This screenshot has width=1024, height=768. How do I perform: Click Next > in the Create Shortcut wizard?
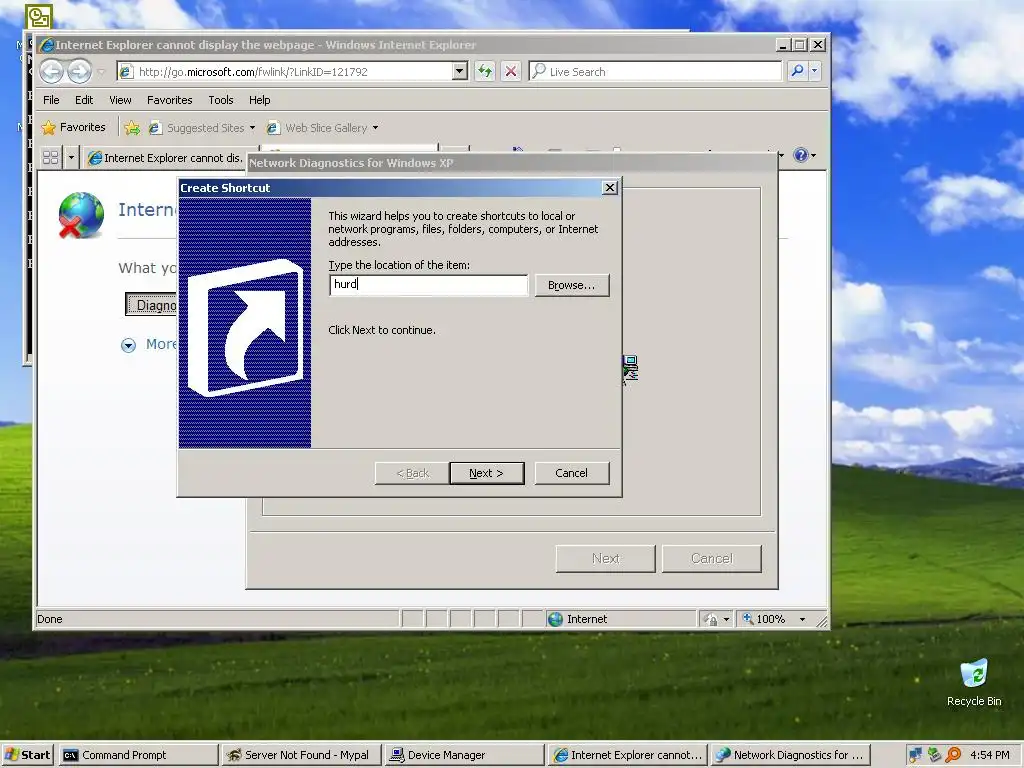[x=487, y=473]
